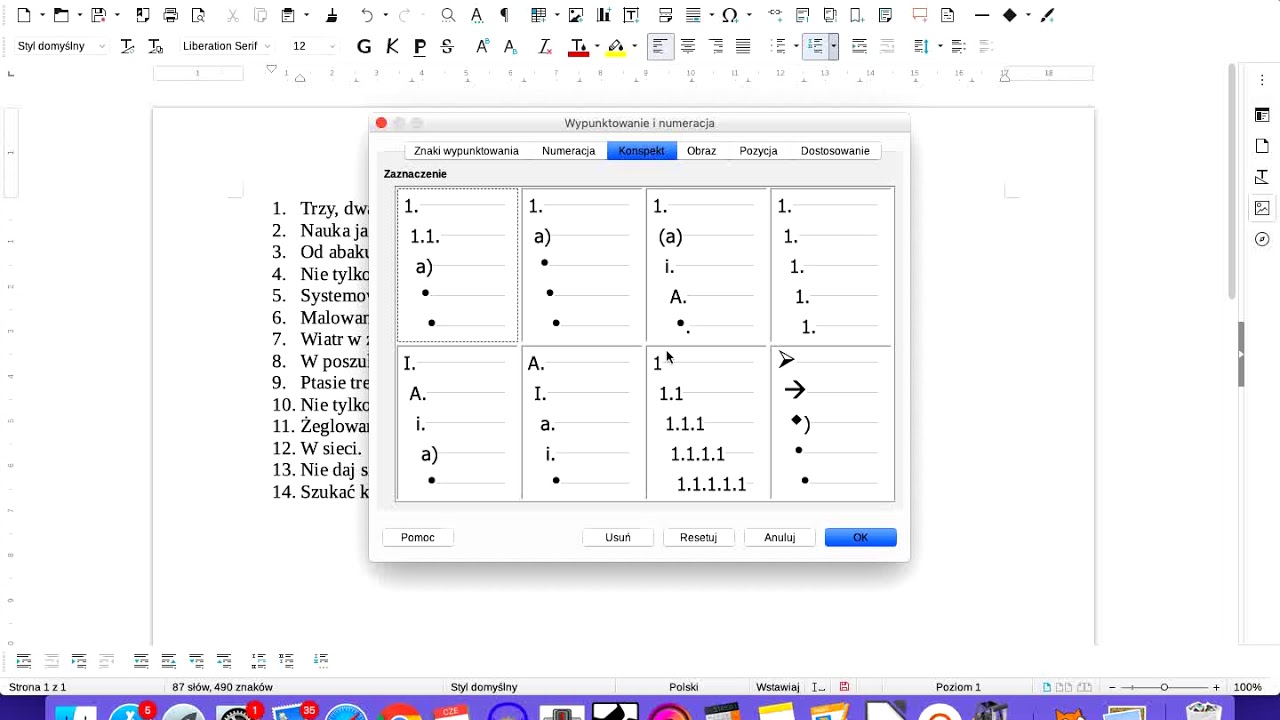Viewport: 1280px width, 720px height.
Task: Confirm dialog with OK button
Action: click(x=860, y=537)
